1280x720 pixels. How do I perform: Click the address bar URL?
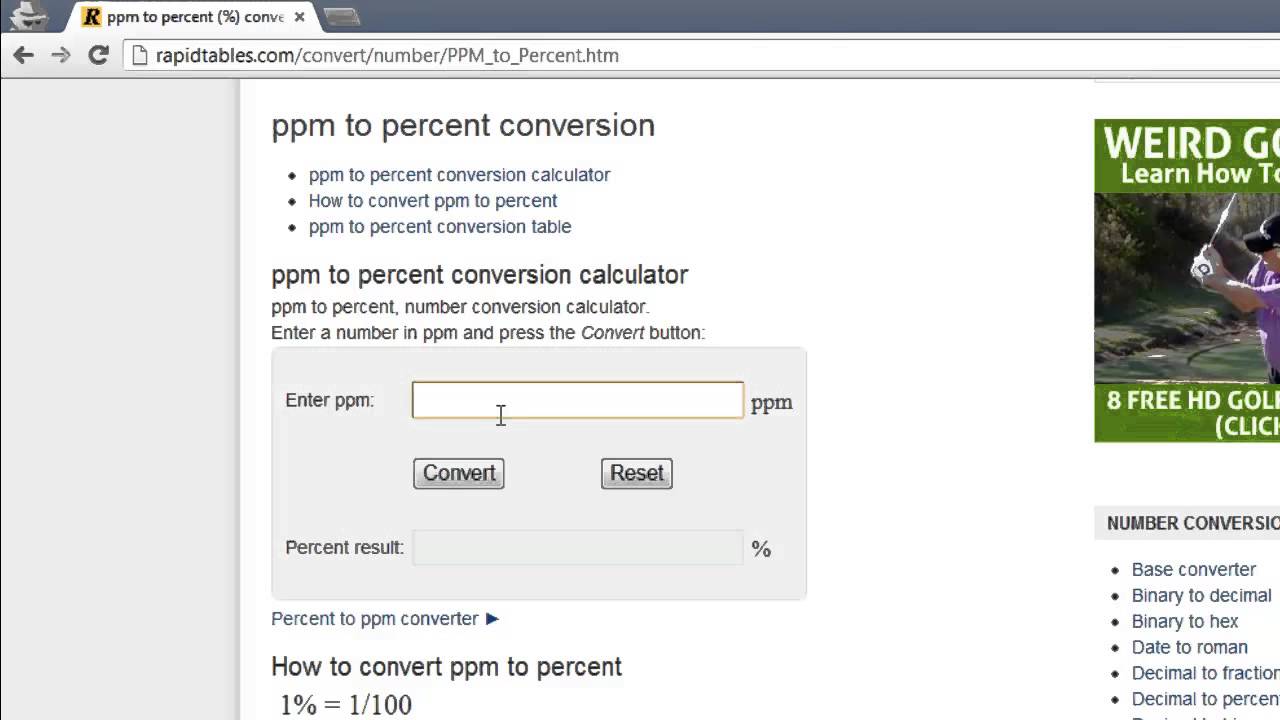(x=387, y=56)
